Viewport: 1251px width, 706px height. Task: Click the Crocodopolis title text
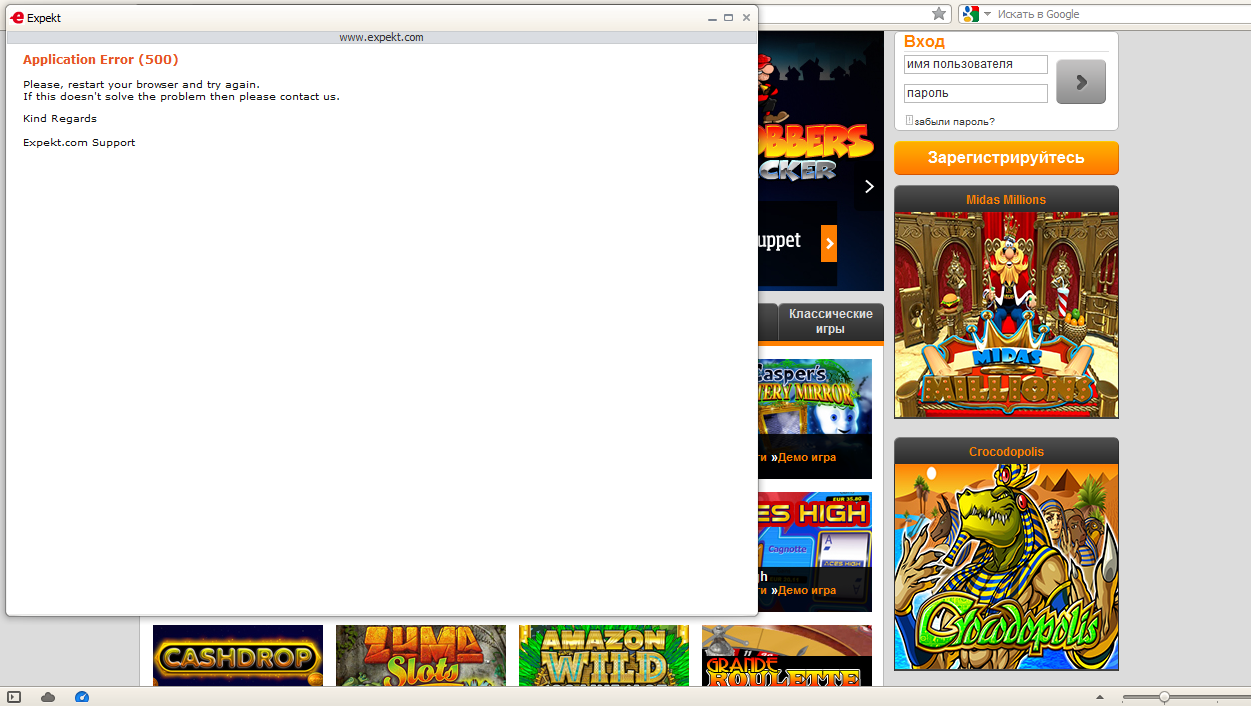pyautogui.click(x=1006, y=452)
